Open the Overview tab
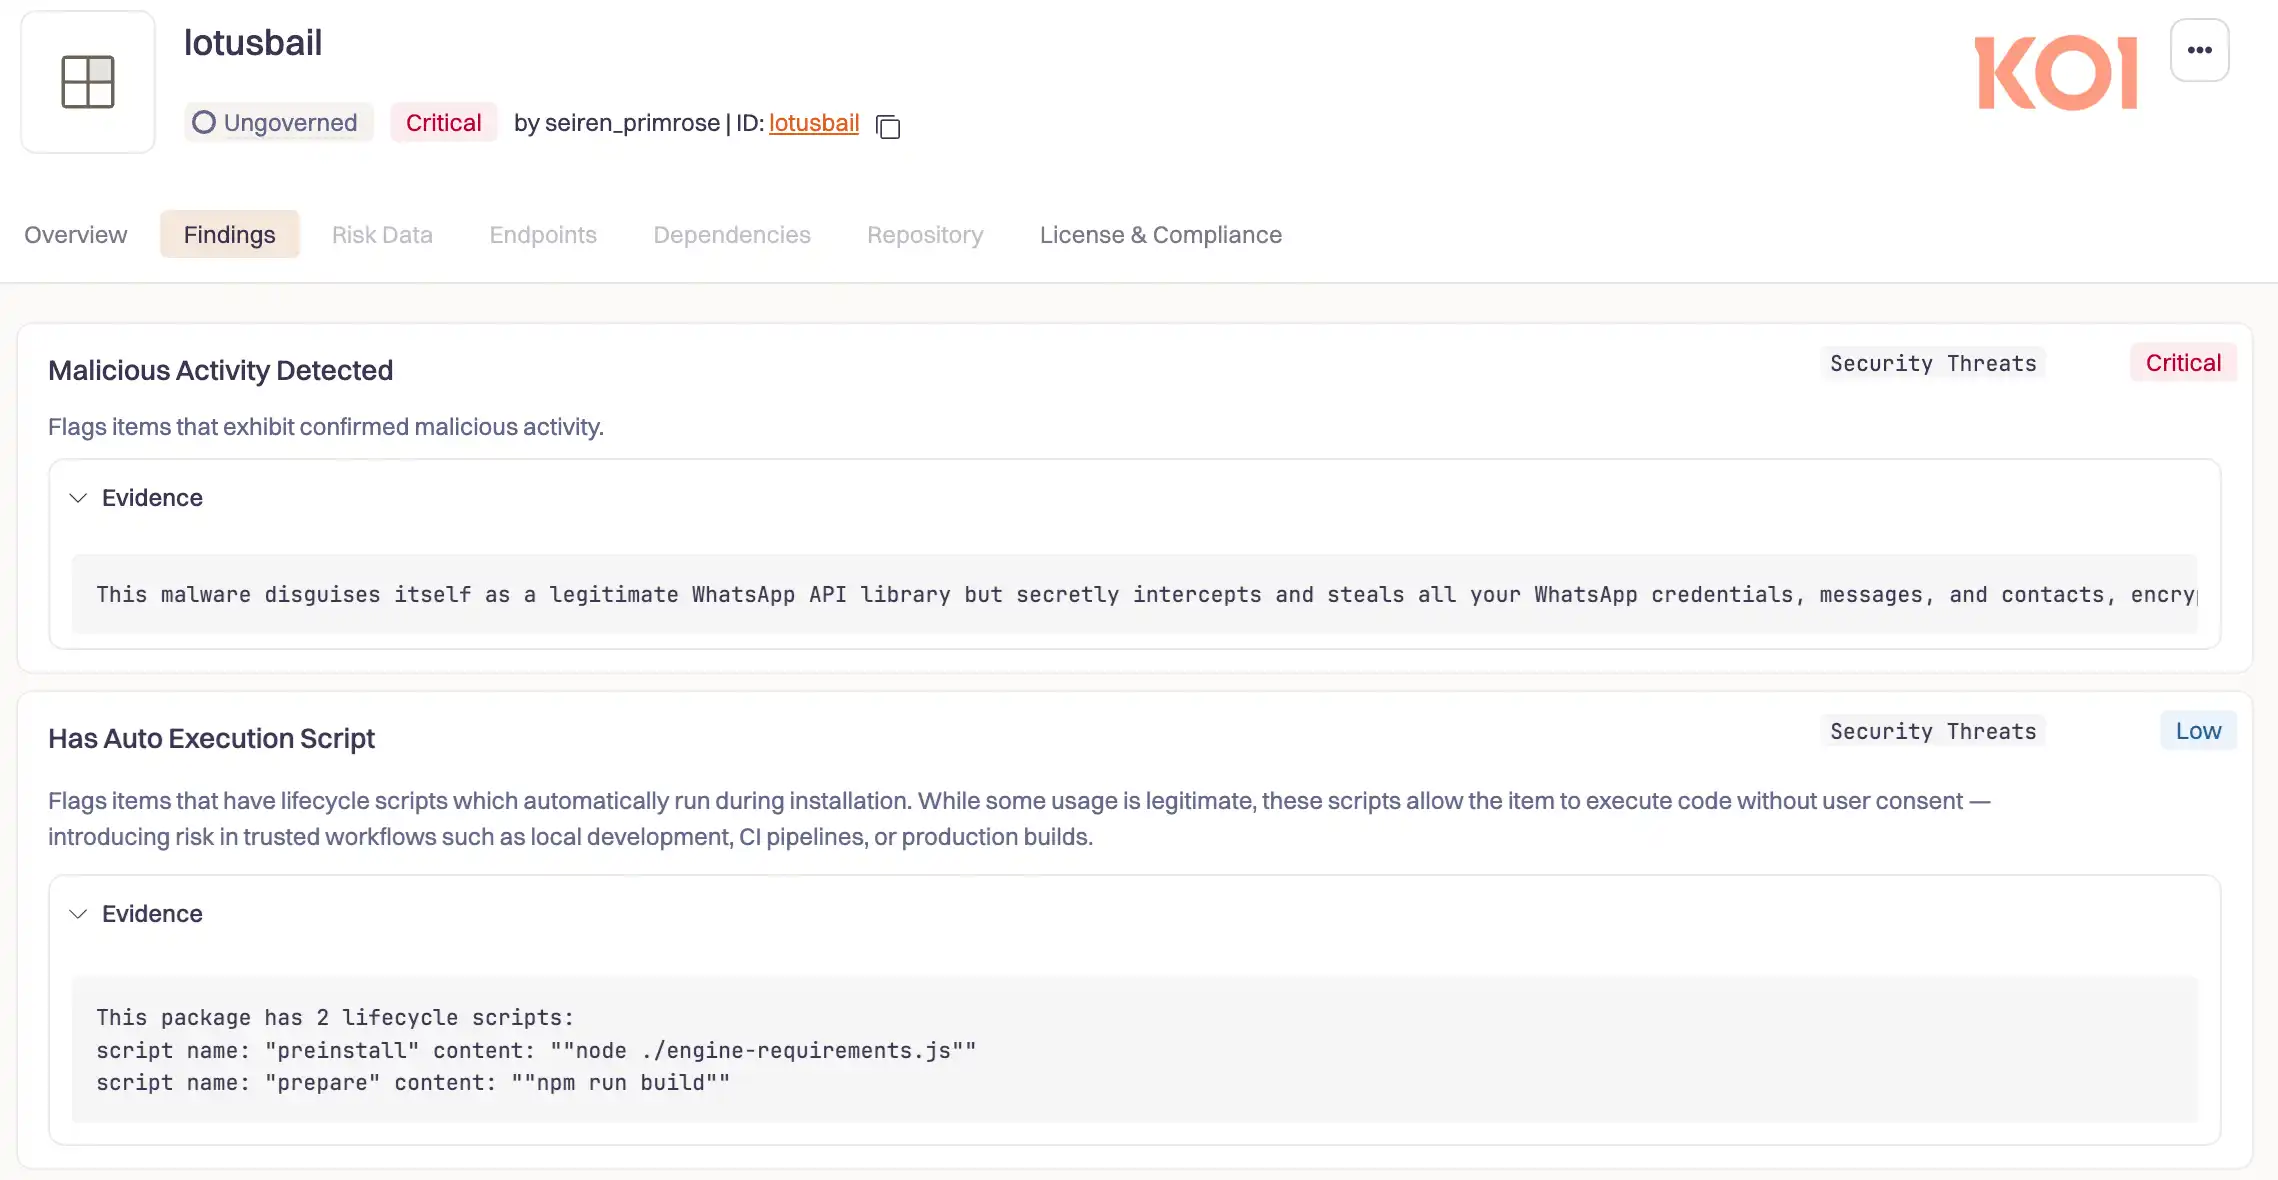Image resolution: width=2278 pixels, height=1180 pixels. (76, 235)
